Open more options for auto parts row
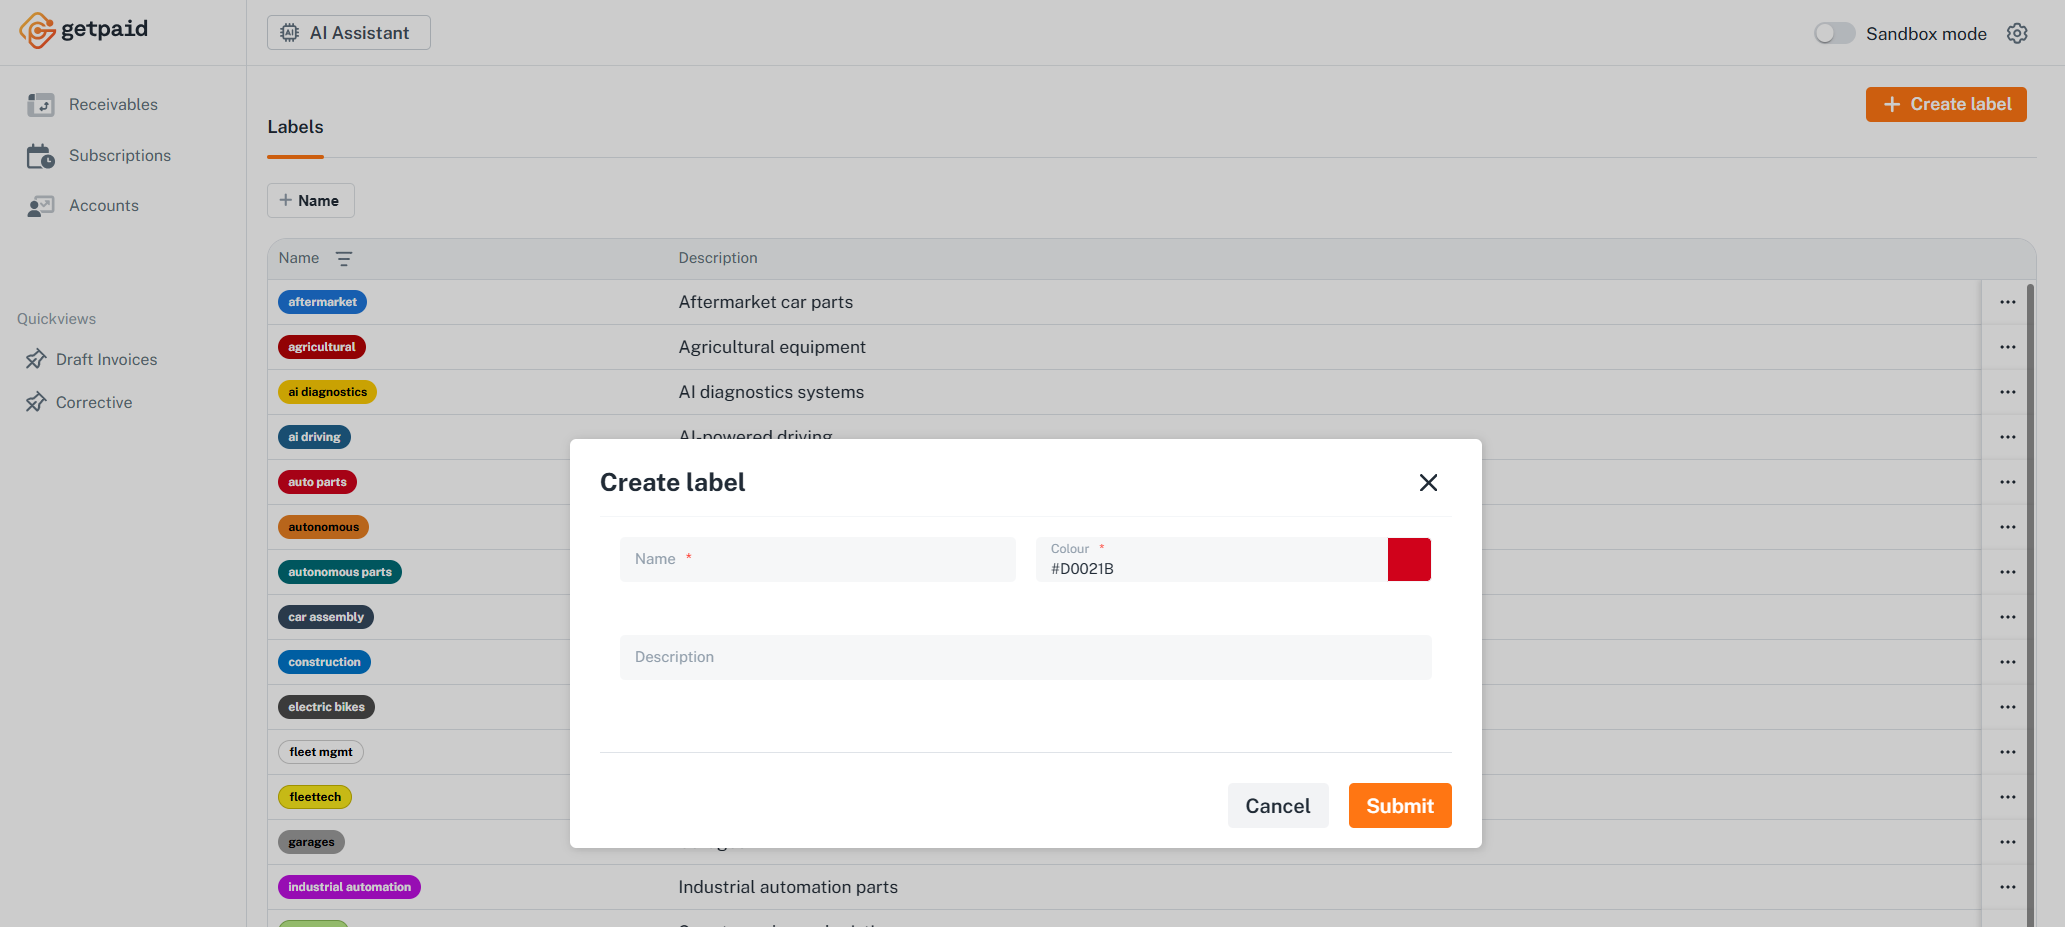The image size is (2065, 927). point(2007,482)
